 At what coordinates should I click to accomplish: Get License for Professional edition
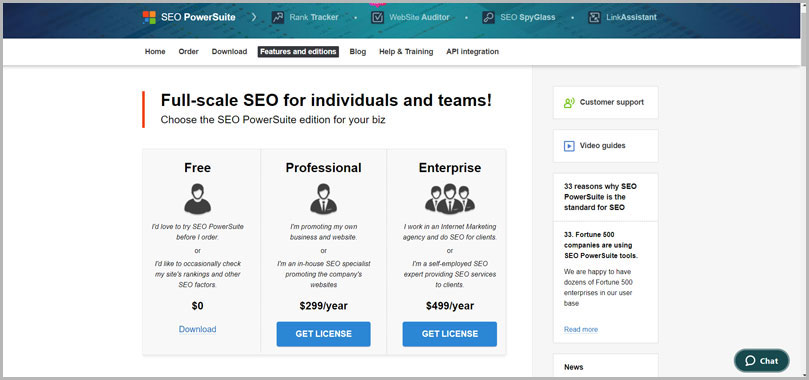point(323,334)
